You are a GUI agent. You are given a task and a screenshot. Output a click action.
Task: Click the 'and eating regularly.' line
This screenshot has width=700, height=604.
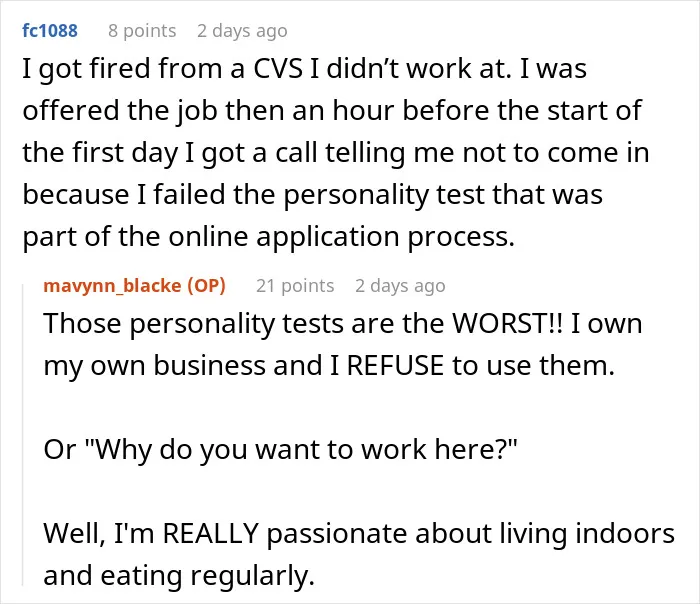(179, 576)
